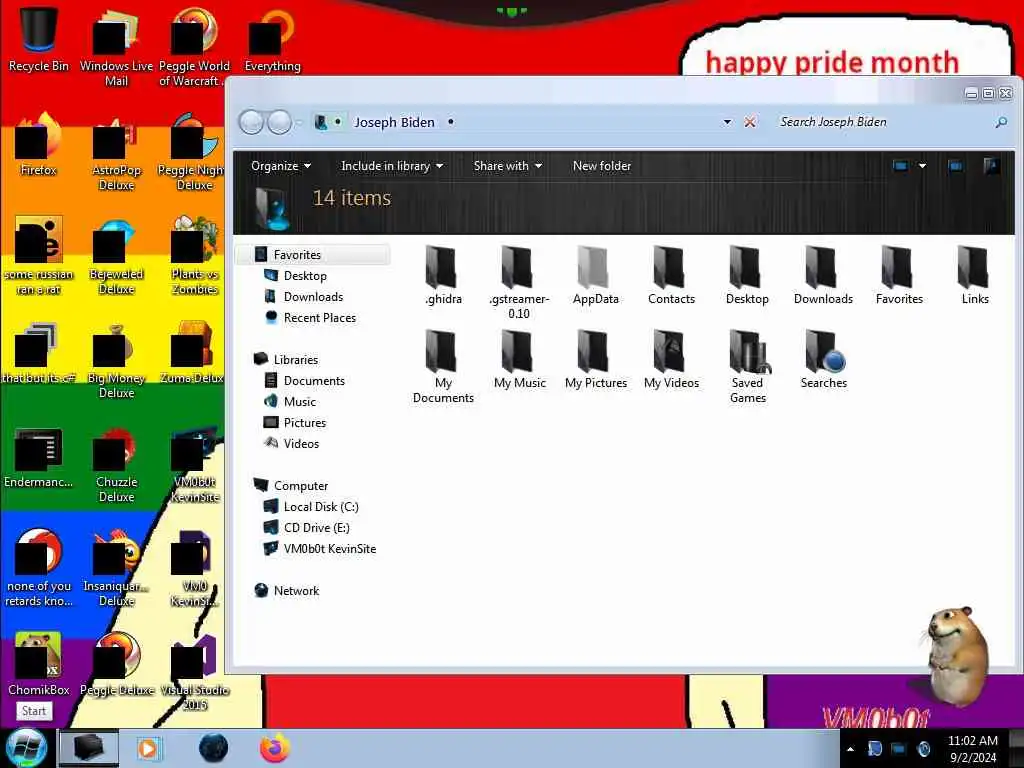Open Videos library in navigation pane

301,443
